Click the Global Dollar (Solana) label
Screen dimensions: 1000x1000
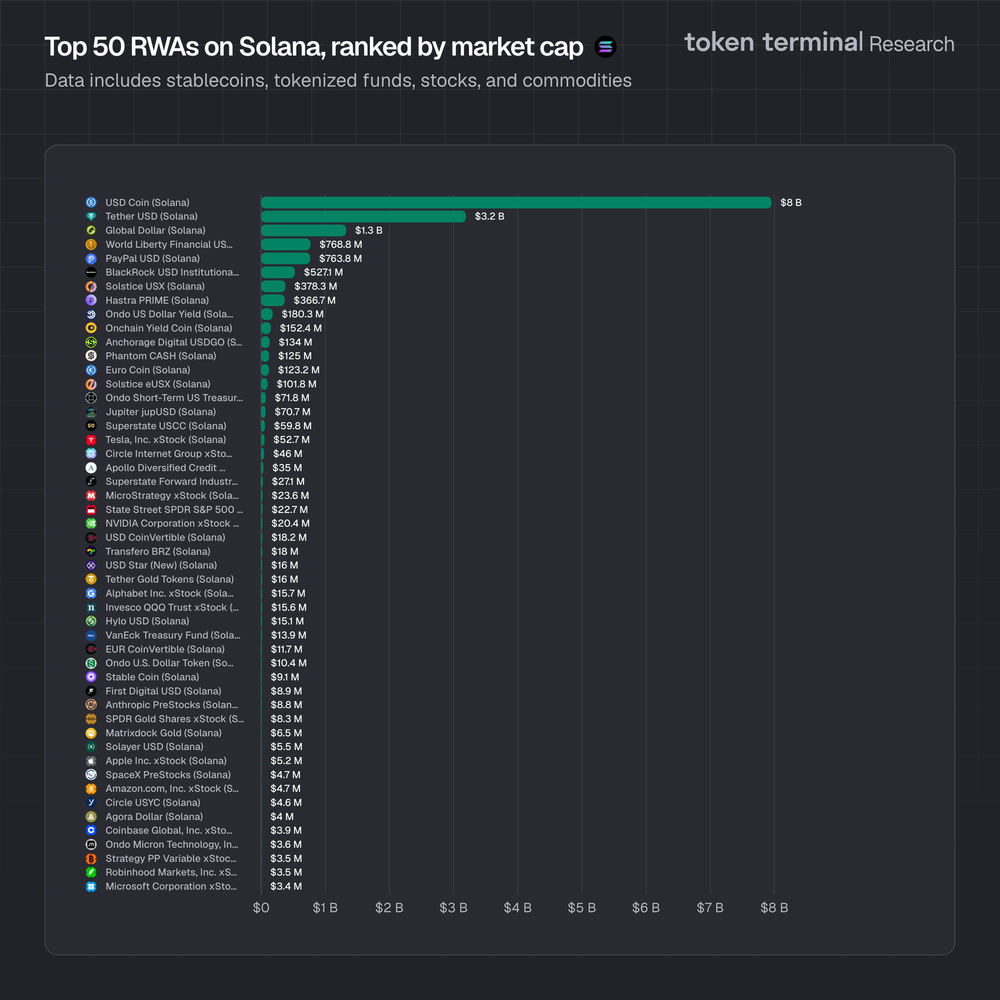coord(155,230)
